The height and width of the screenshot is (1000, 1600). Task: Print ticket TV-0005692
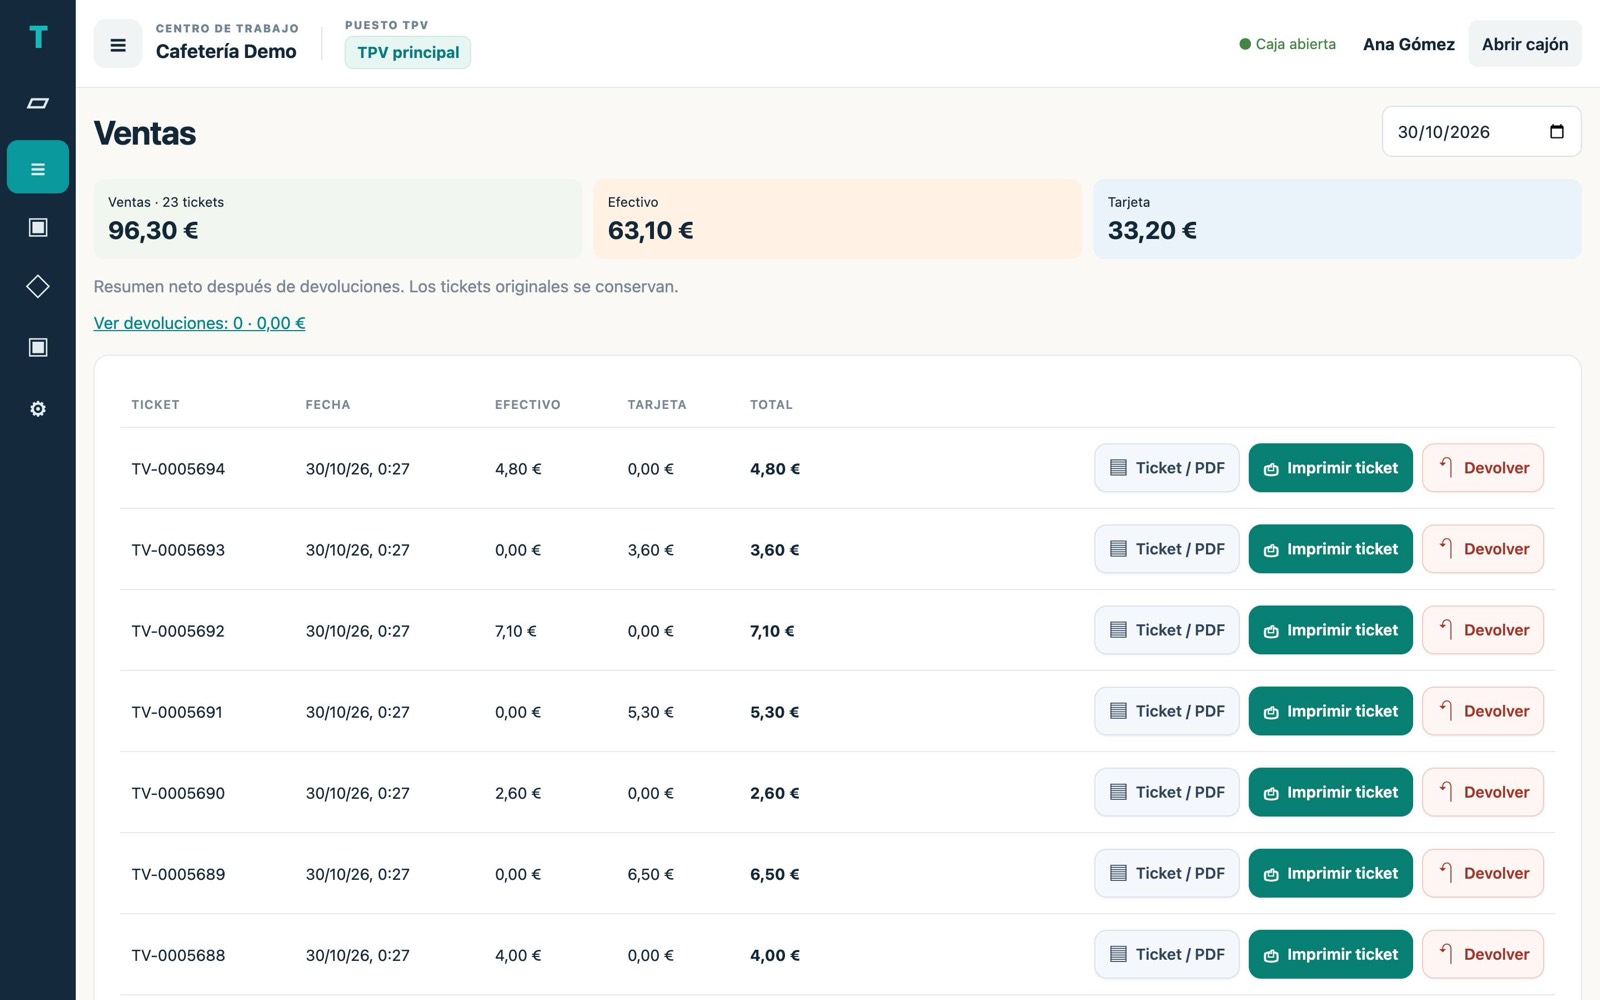pyautogui.click(x=1330, y=630)
